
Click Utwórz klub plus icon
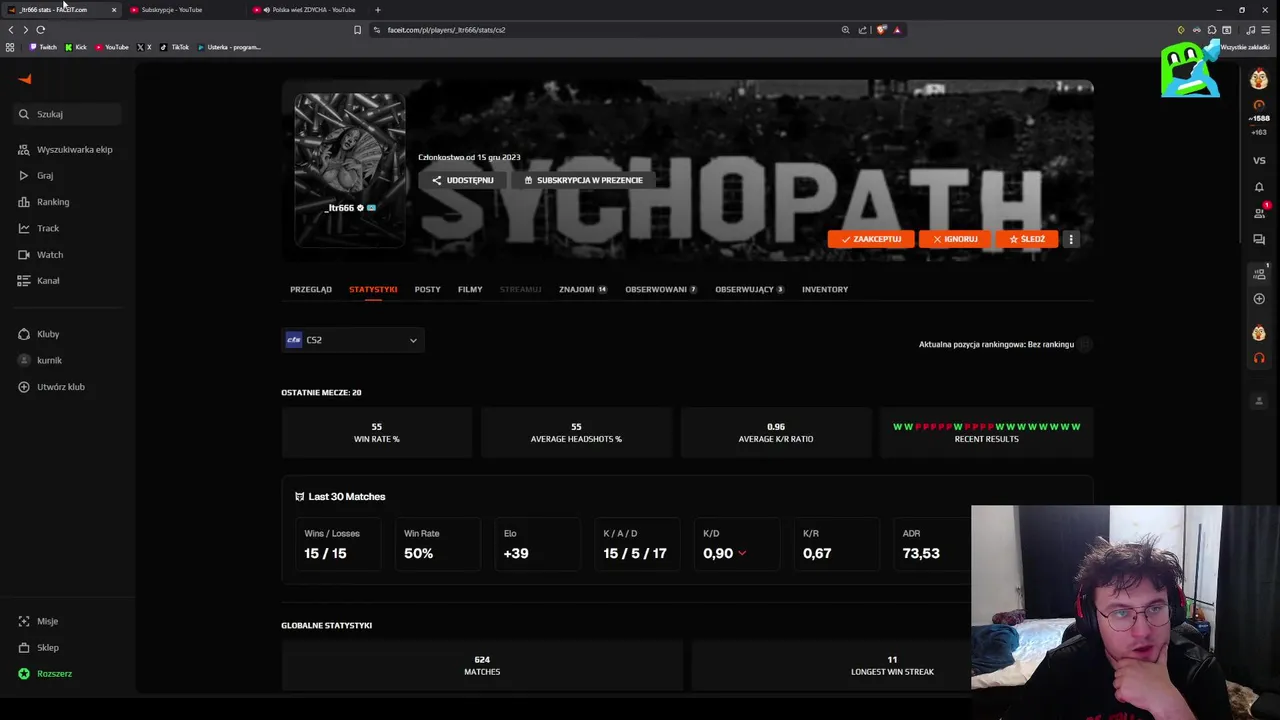coord(24,387)
